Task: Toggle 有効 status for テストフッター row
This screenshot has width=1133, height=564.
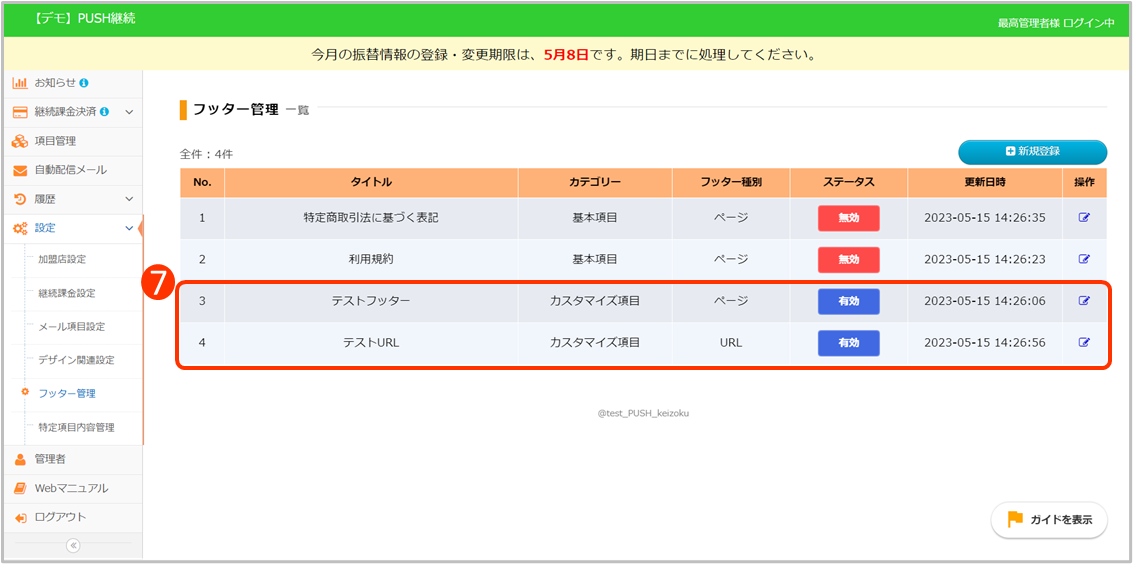Action: tap(848, 301)
